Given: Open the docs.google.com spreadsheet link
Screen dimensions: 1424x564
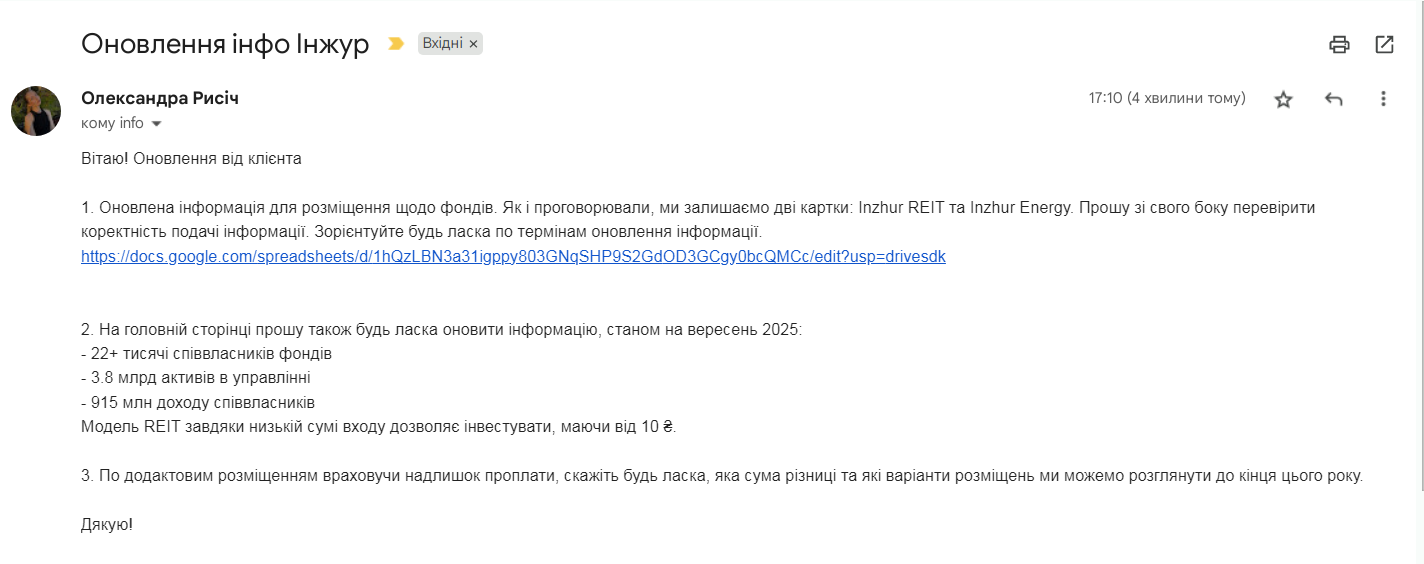Looking at the screenshot, I should coord(513,257).
